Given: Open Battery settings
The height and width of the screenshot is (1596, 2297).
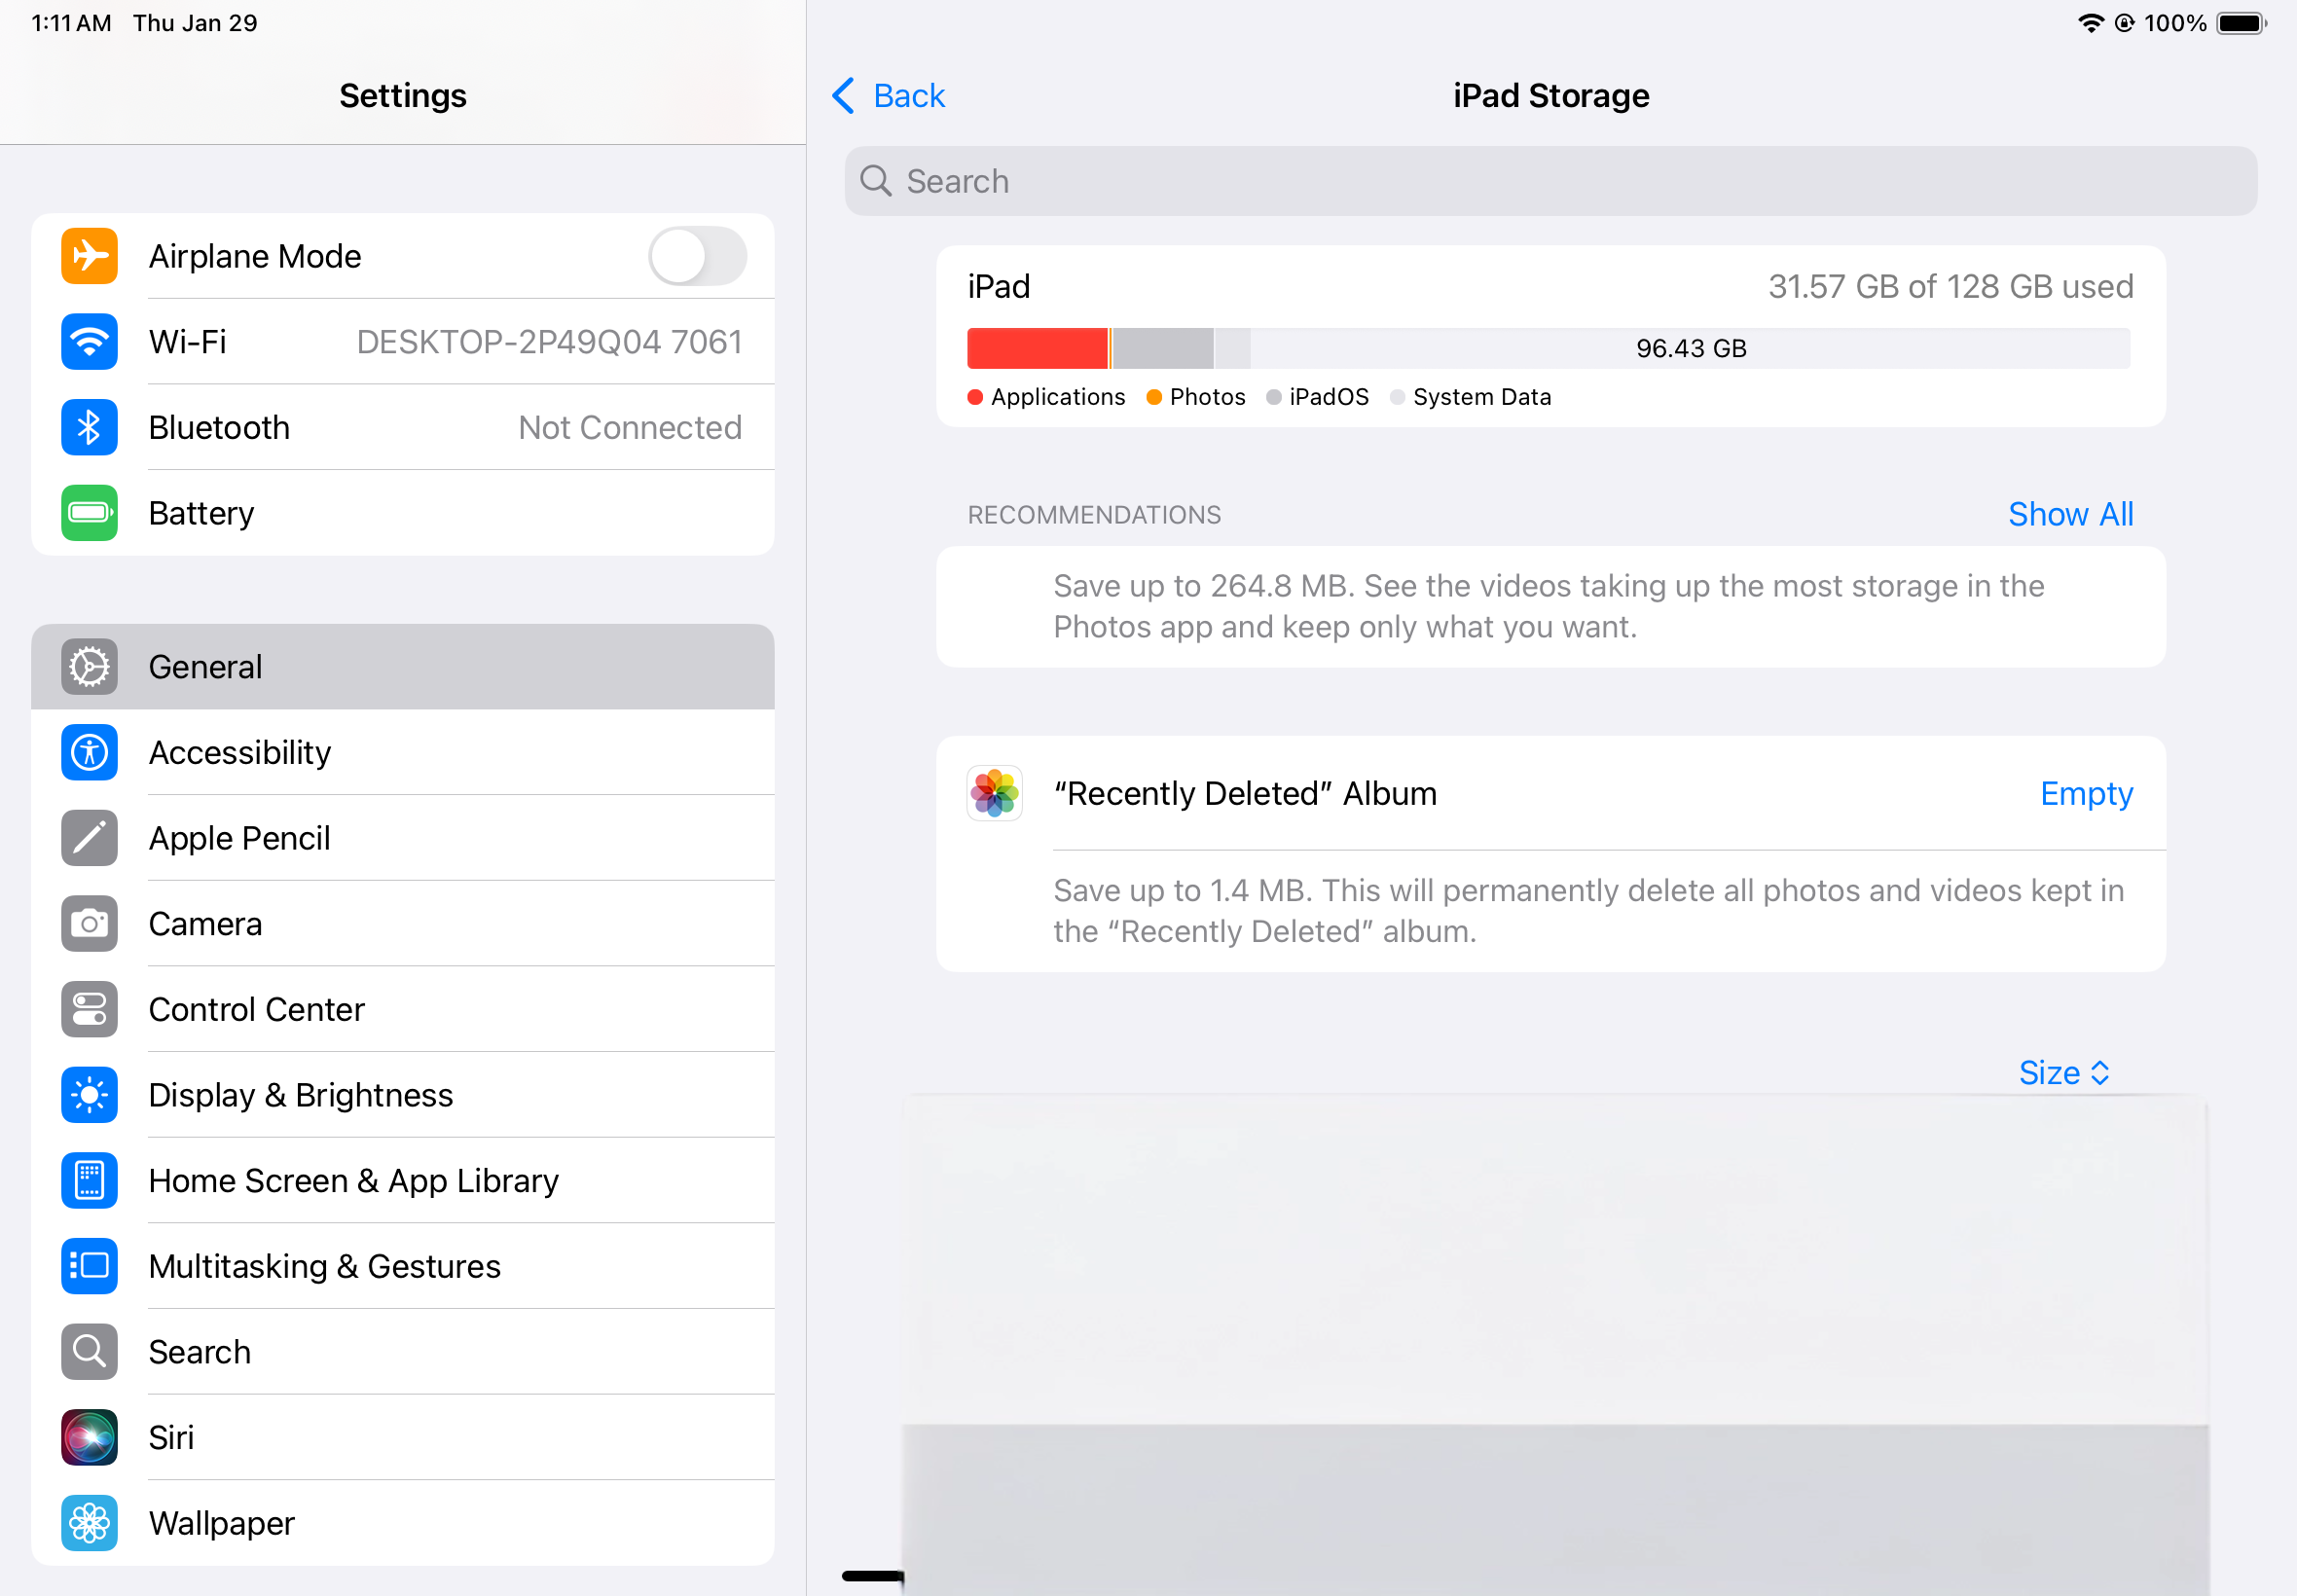Looking at the screenshot, I should click(403, 513).
